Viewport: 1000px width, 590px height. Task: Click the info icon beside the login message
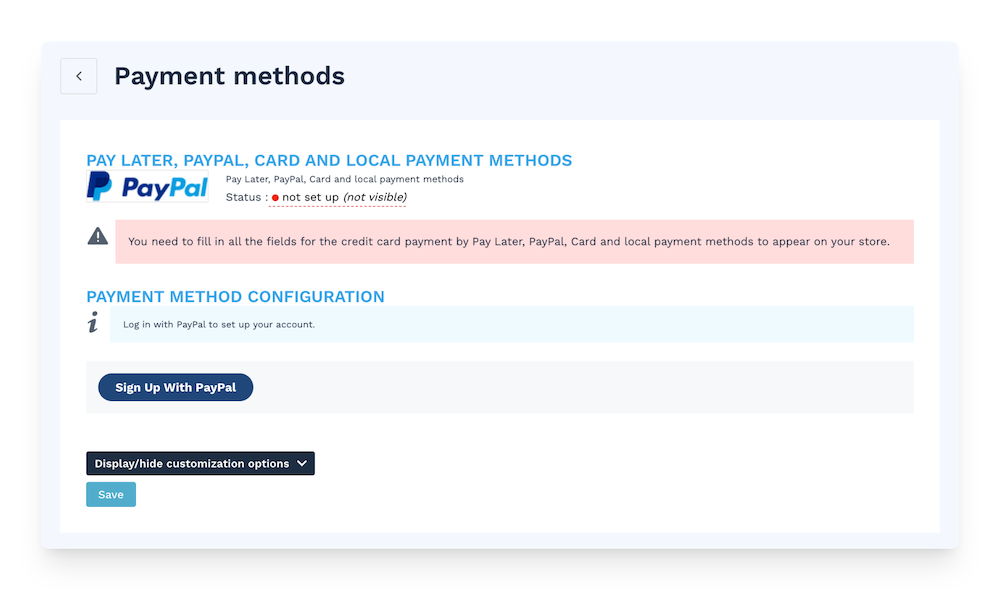pyautogui.click(x=93, y=322)
